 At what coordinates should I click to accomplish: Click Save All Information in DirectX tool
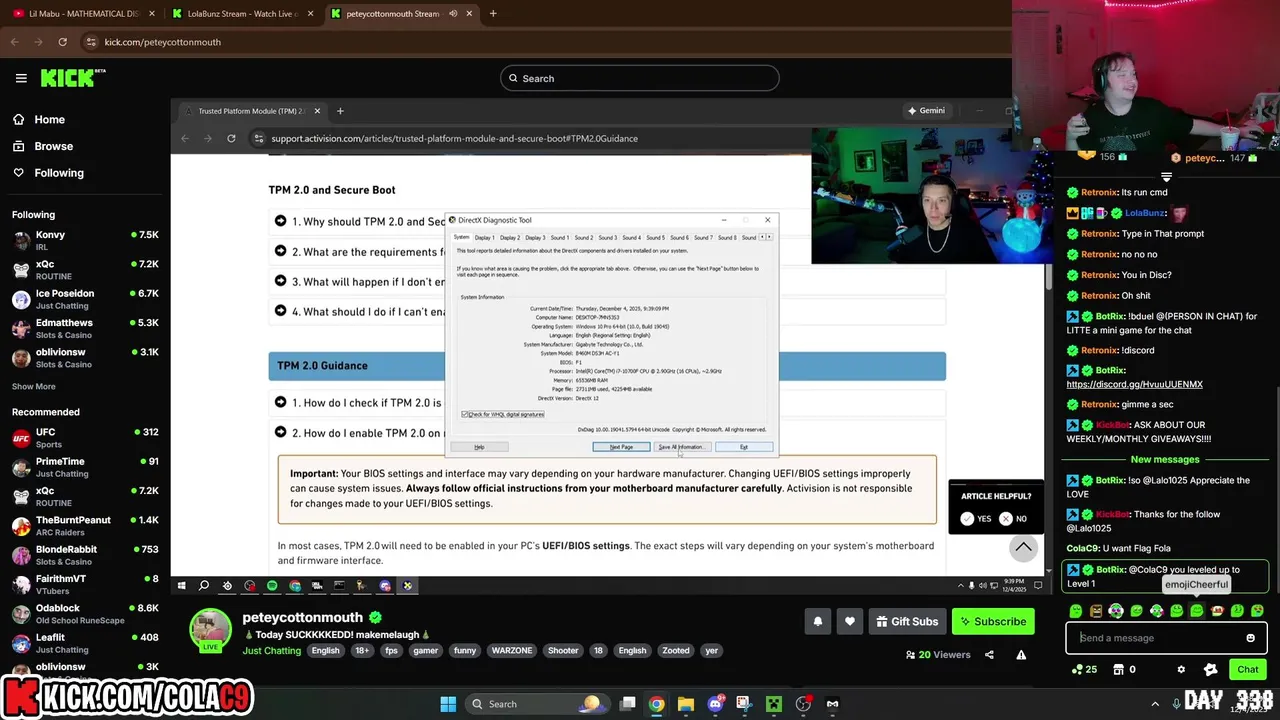[681, 447]
